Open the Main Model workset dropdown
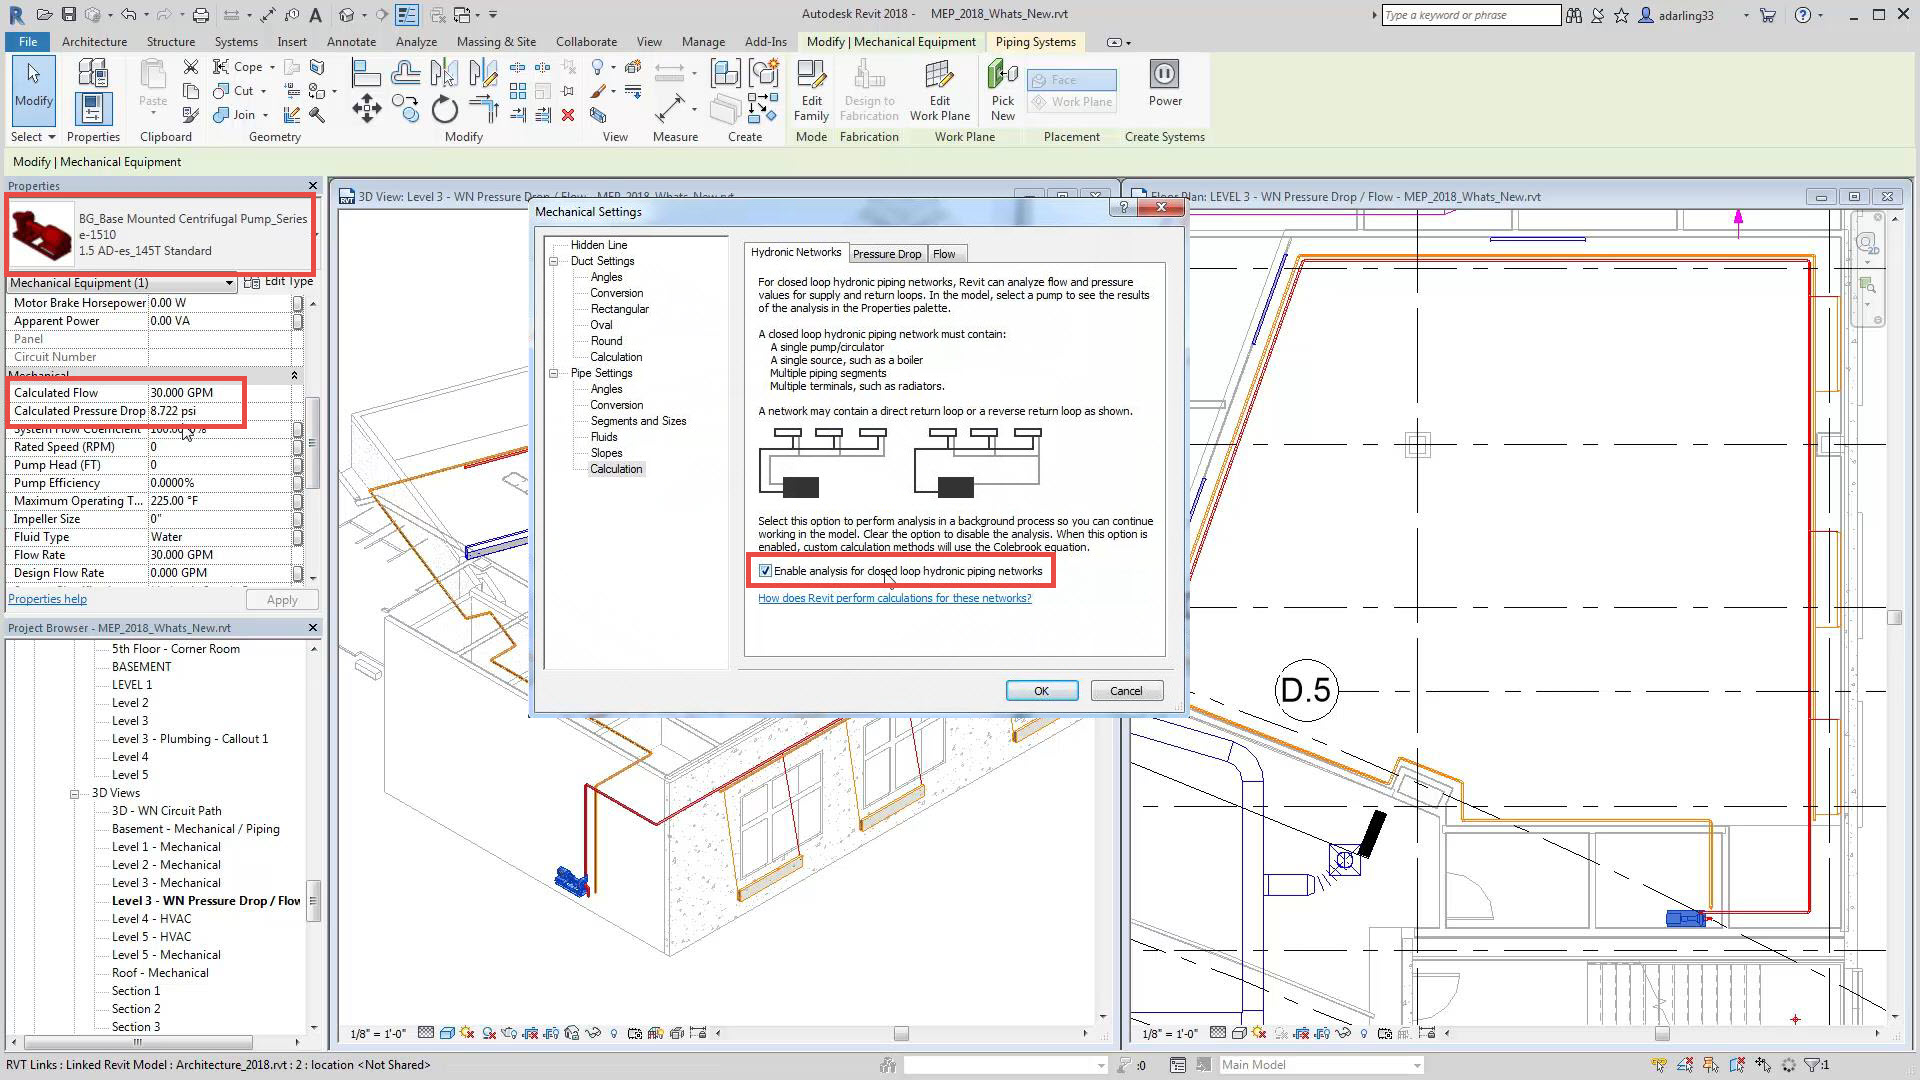 coord(1416,1065)
